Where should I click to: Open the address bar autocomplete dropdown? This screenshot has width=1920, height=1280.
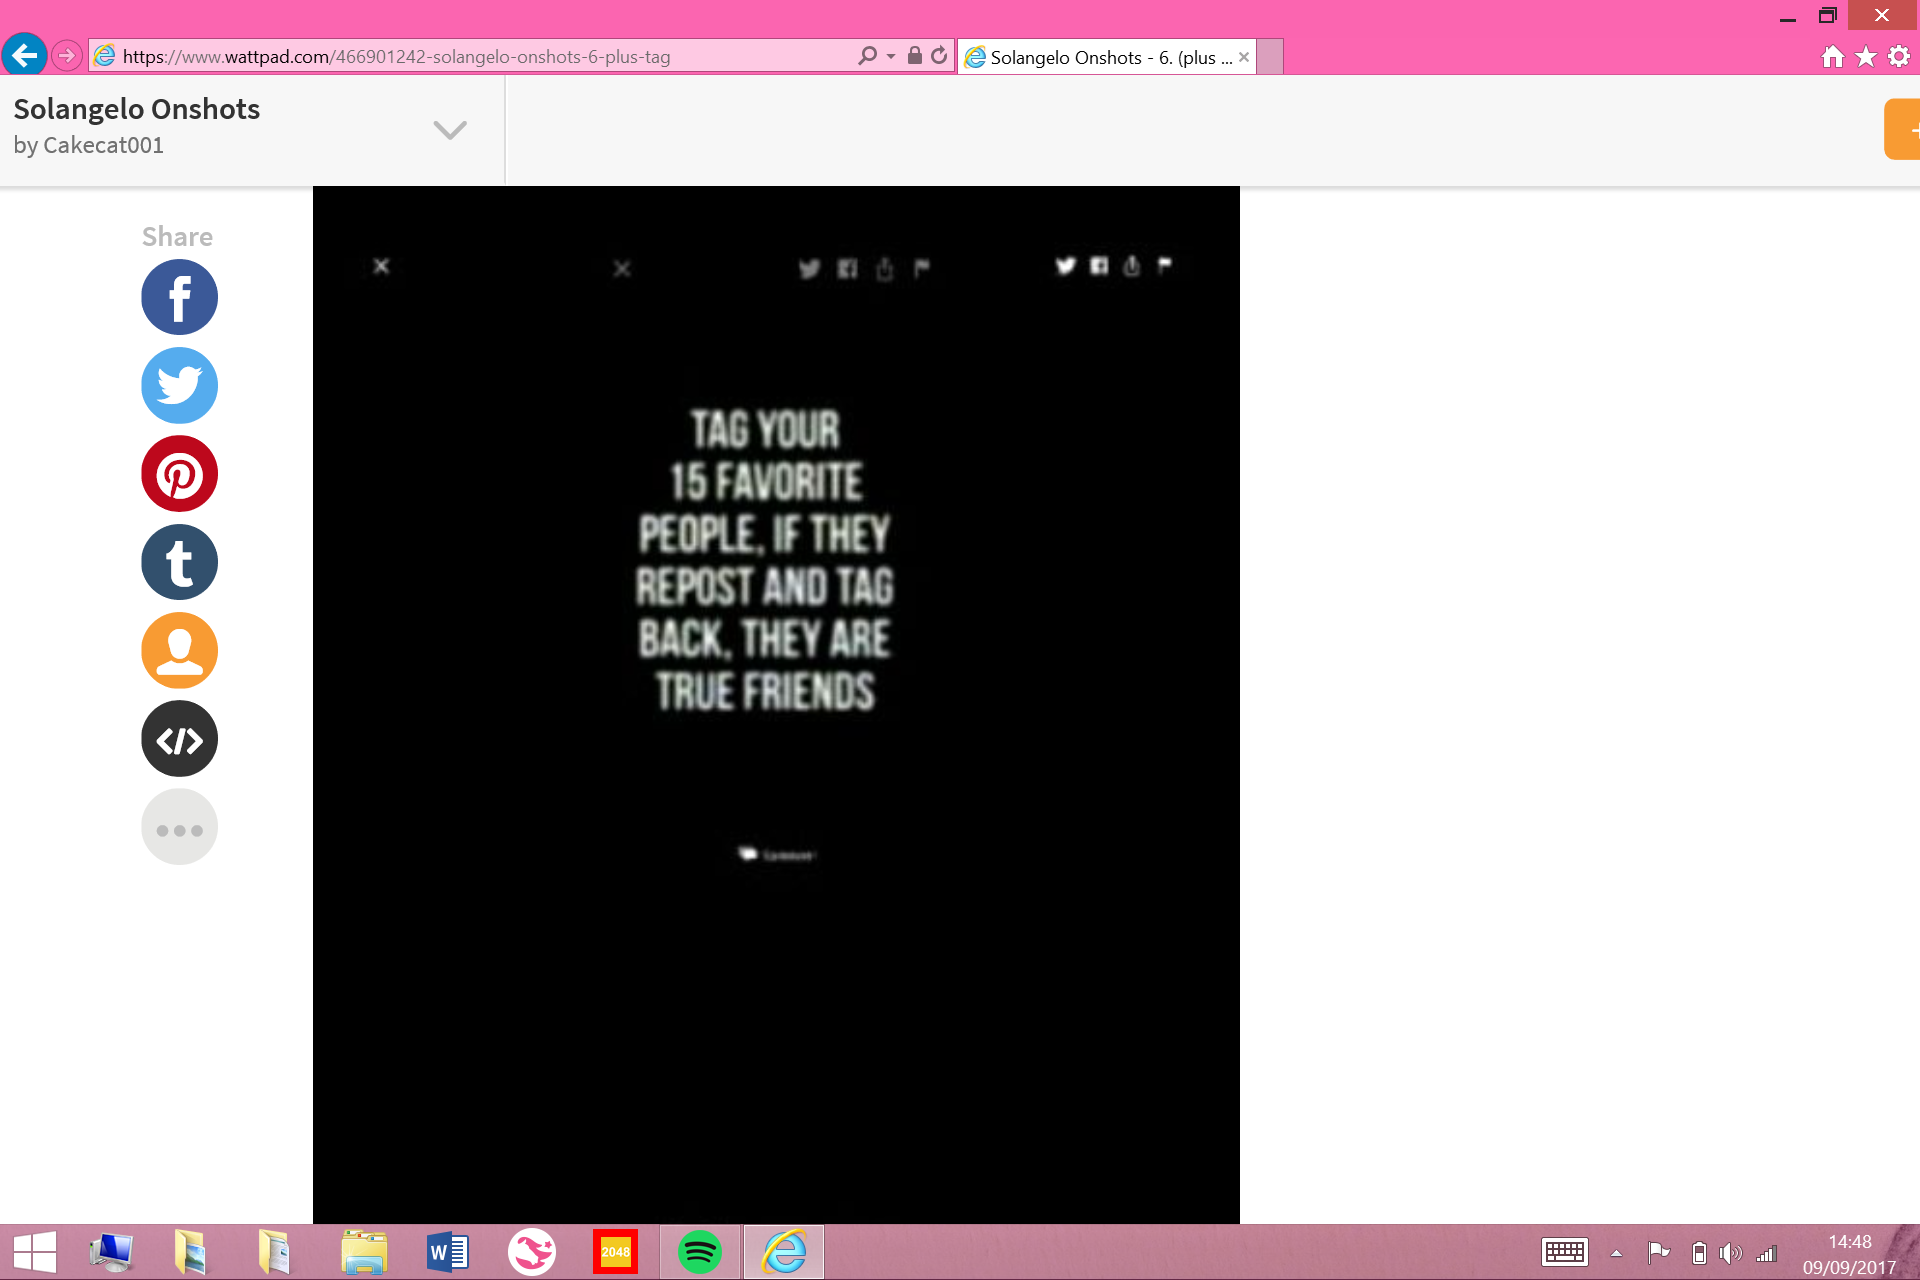[x=891, y=57]
